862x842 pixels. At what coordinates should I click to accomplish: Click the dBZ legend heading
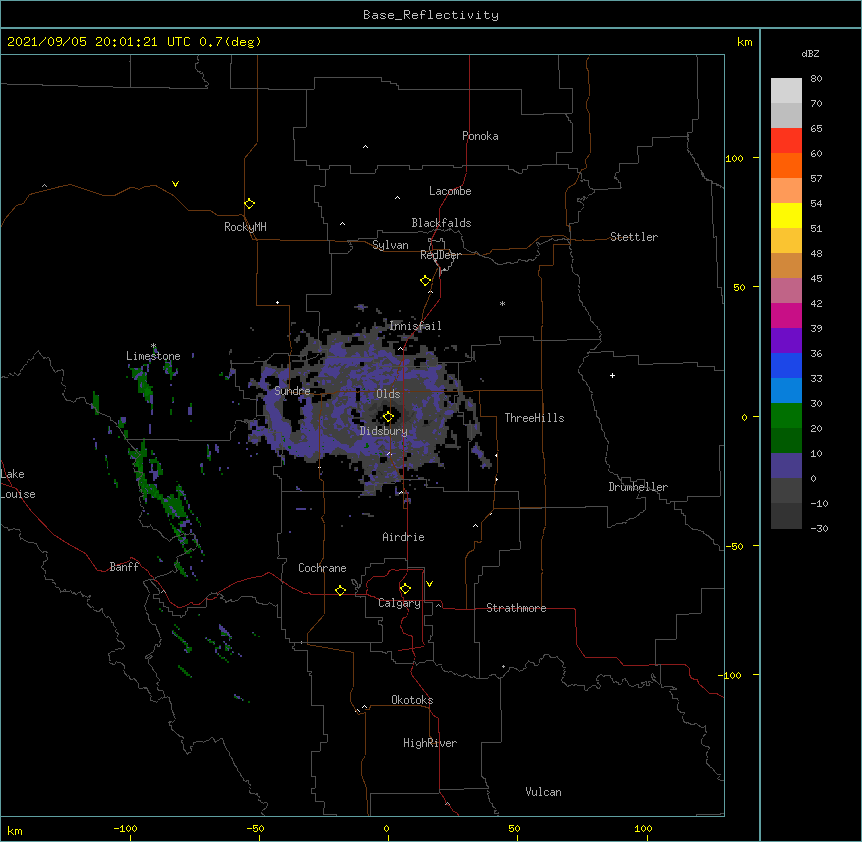[810, 53]
